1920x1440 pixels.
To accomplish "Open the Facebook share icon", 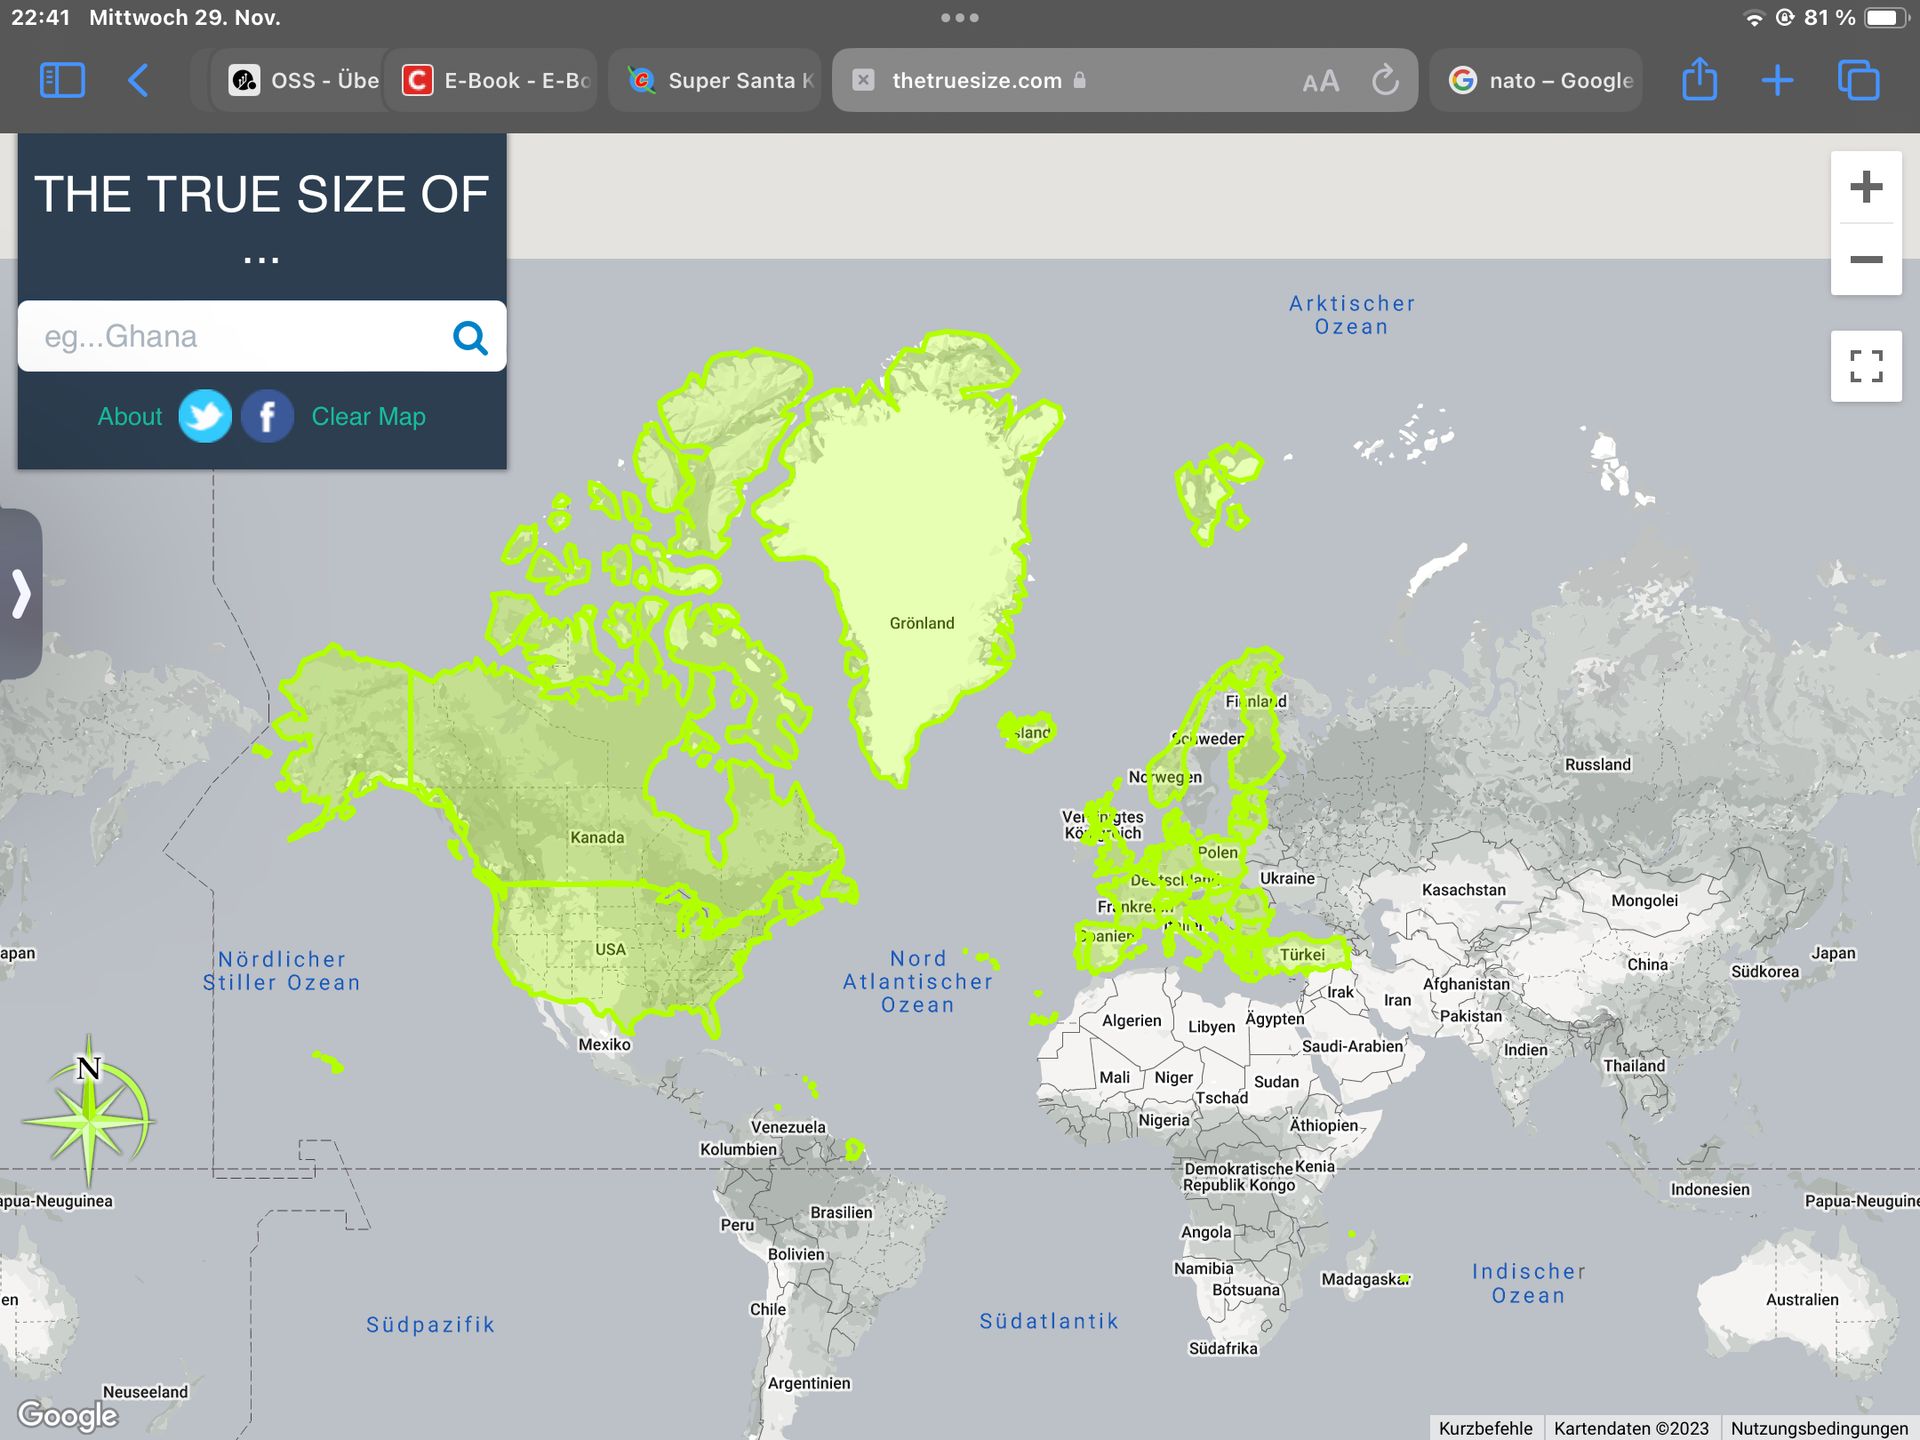I will [267, 416].
